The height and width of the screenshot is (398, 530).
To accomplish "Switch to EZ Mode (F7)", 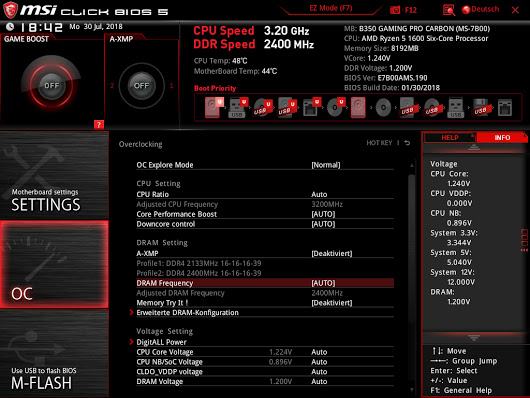I will (331, 8).
